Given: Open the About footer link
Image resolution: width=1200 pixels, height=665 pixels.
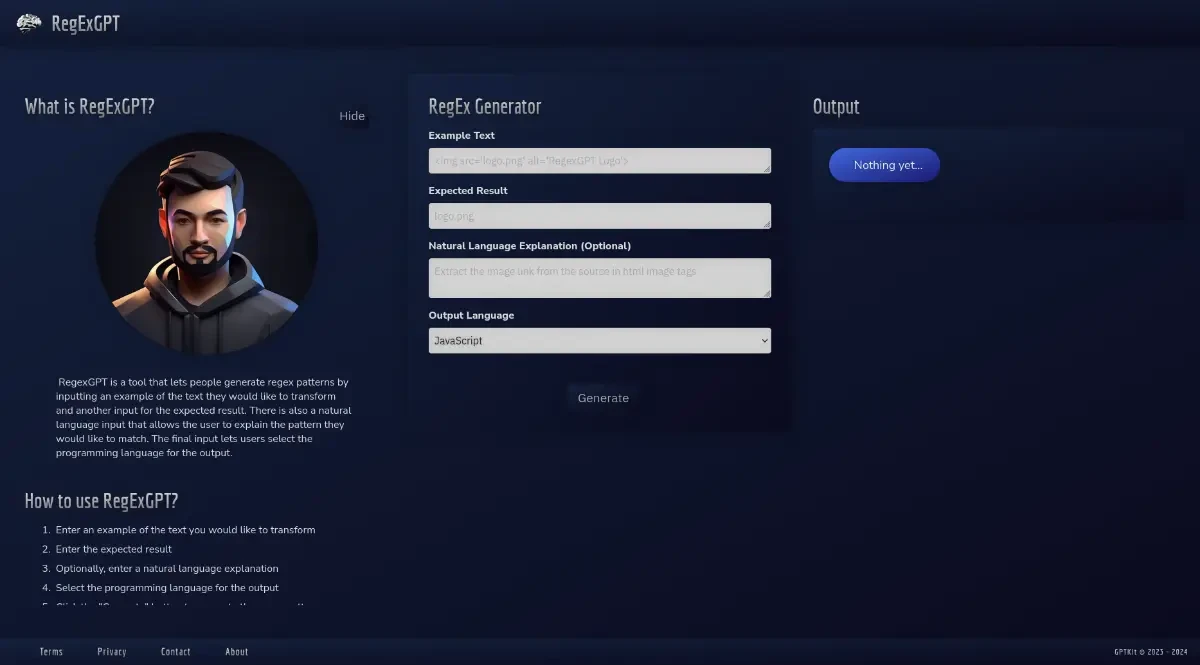Looking at the screenshot, I should click(x=237, y=652).
